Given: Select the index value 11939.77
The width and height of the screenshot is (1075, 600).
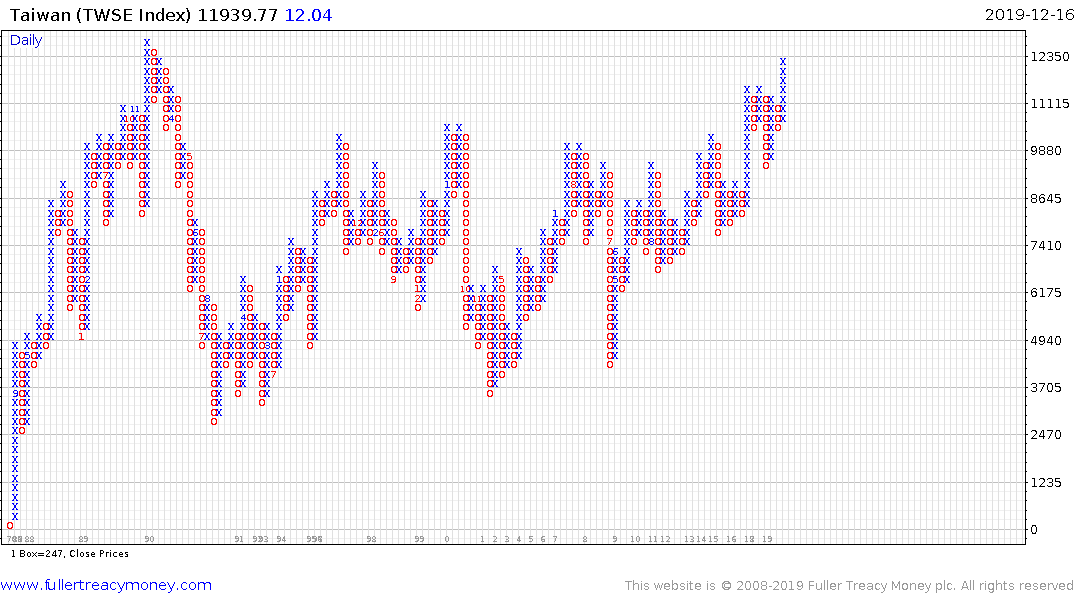Looking at the screenshot, I should point(237,15).
